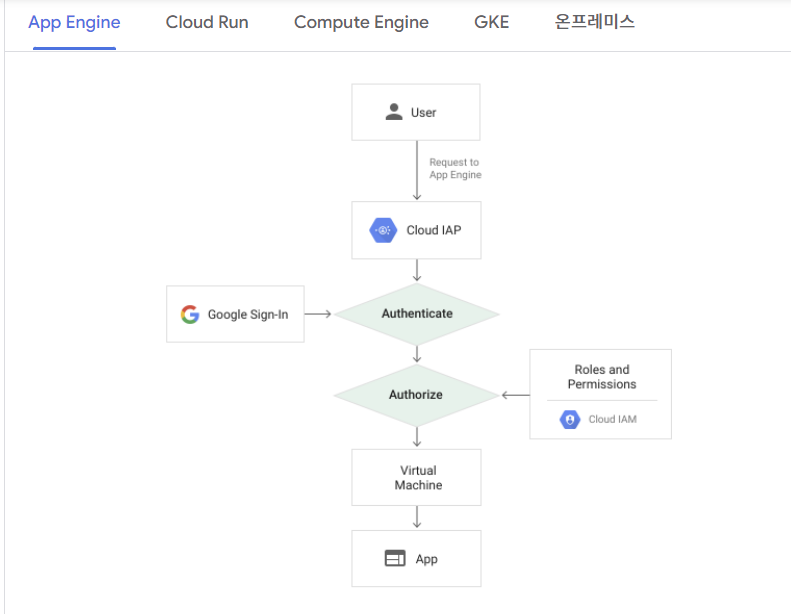Switch to the App Engine tab
Screen dimensions: 791x614
pyautogui.click(x=74, y=22)
